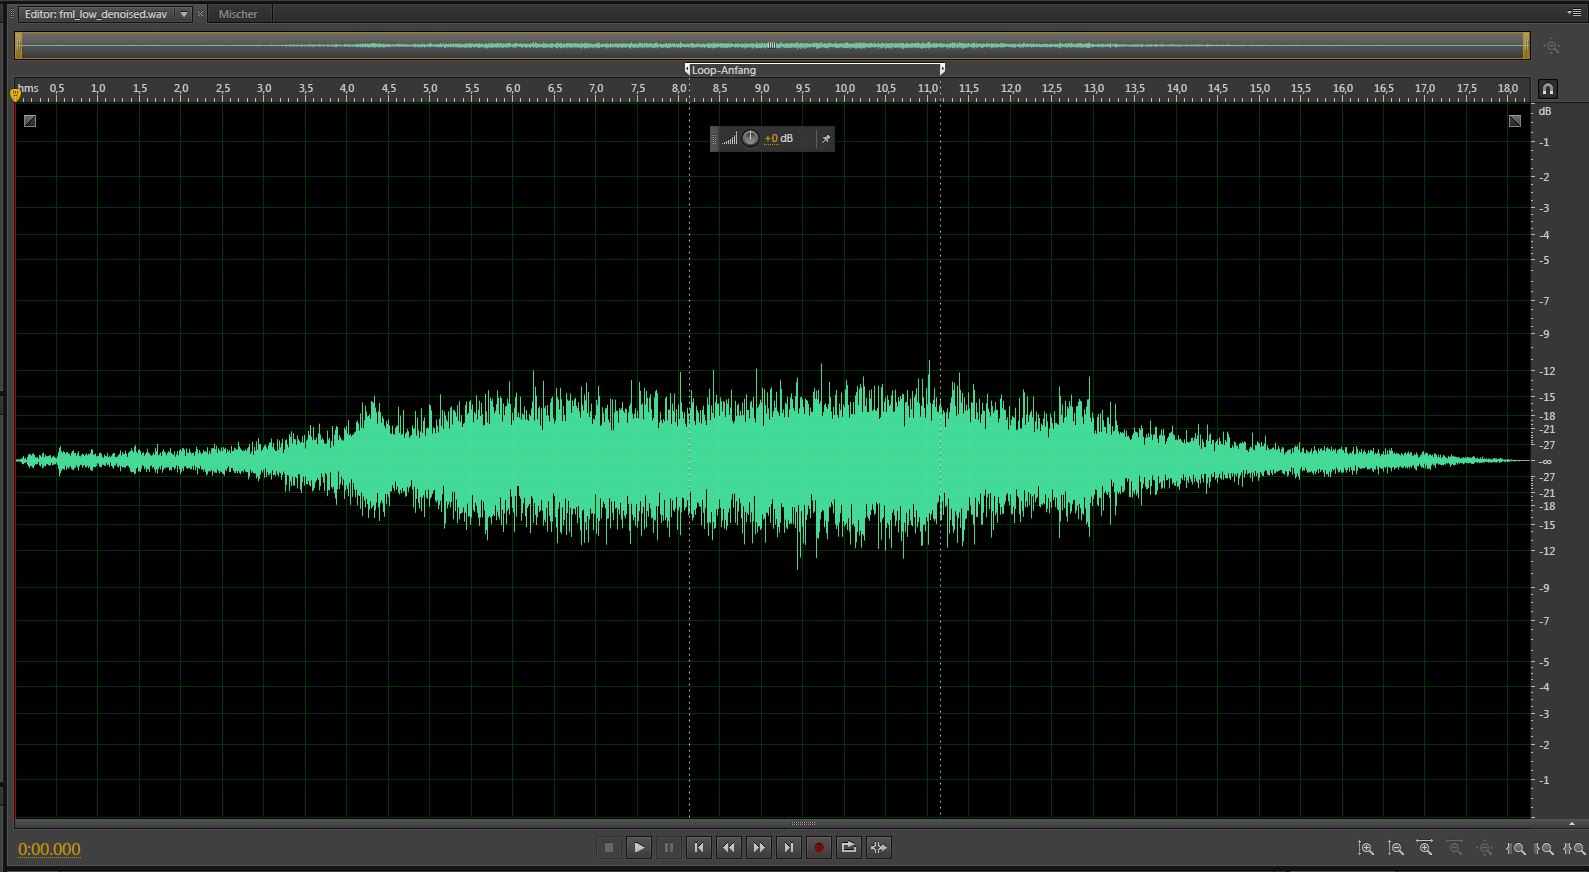1589x872 pixels.
Task: Switch to the Mischer tab
Action: pyautogui.click(x=238, y=15)
